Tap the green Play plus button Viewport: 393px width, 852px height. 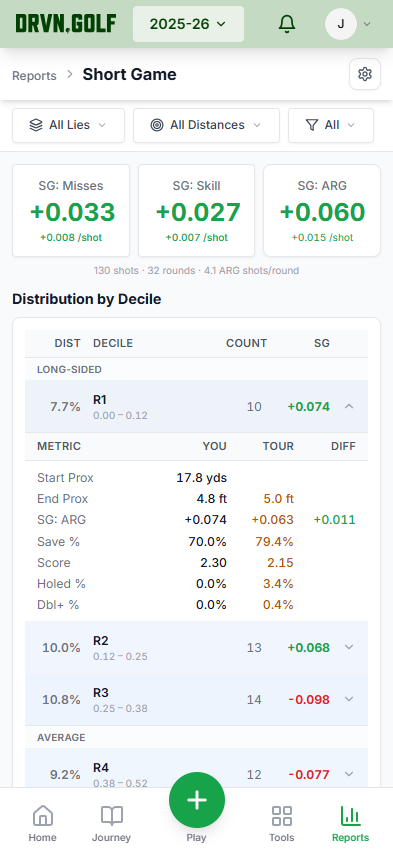197,800
